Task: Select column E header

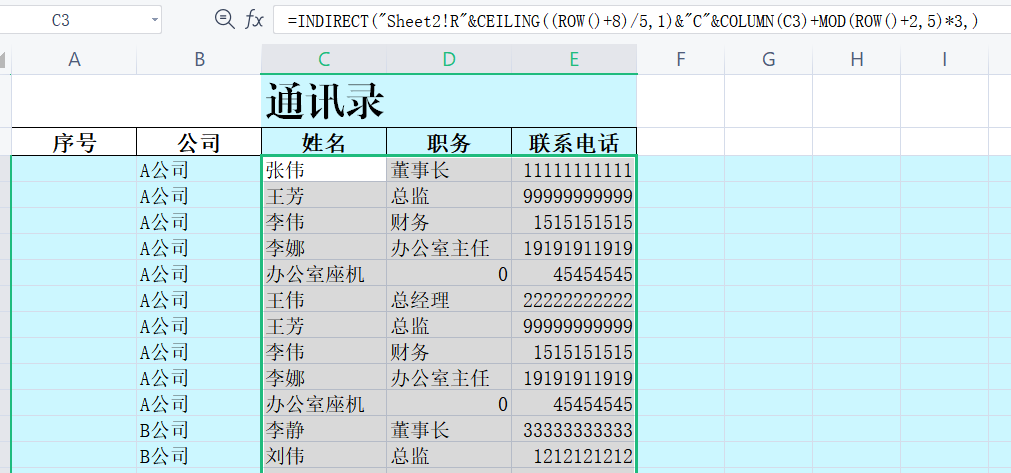Action: (574, 59)
